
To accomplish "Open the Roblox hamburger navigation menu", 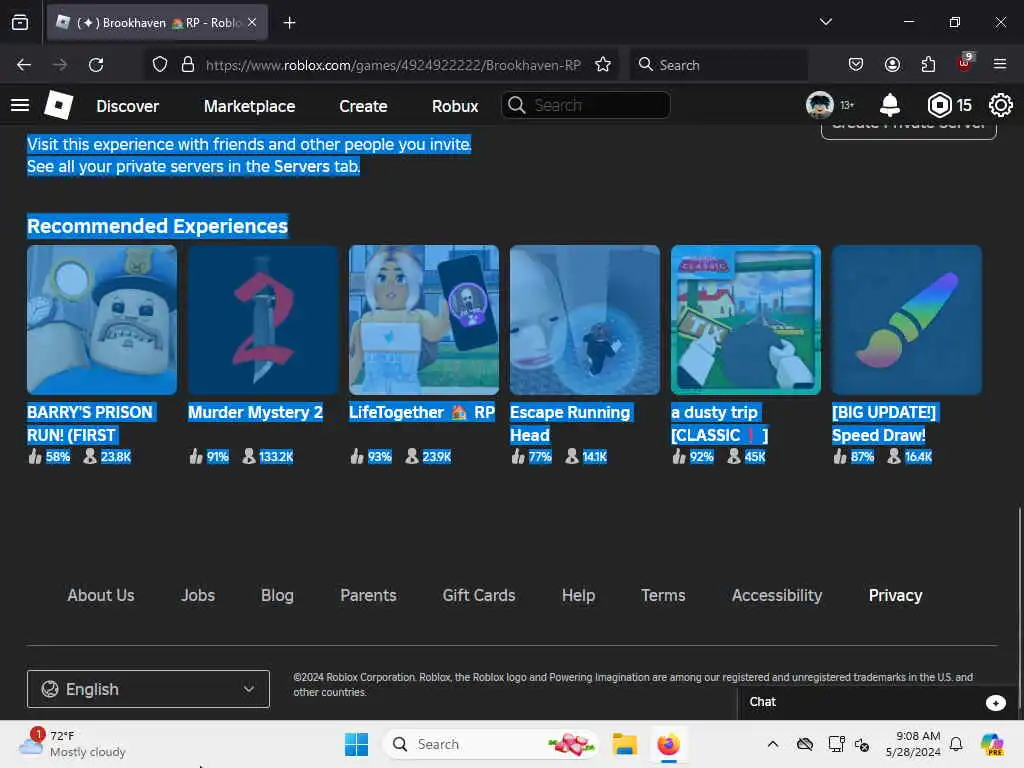I will tap(20, 105).
